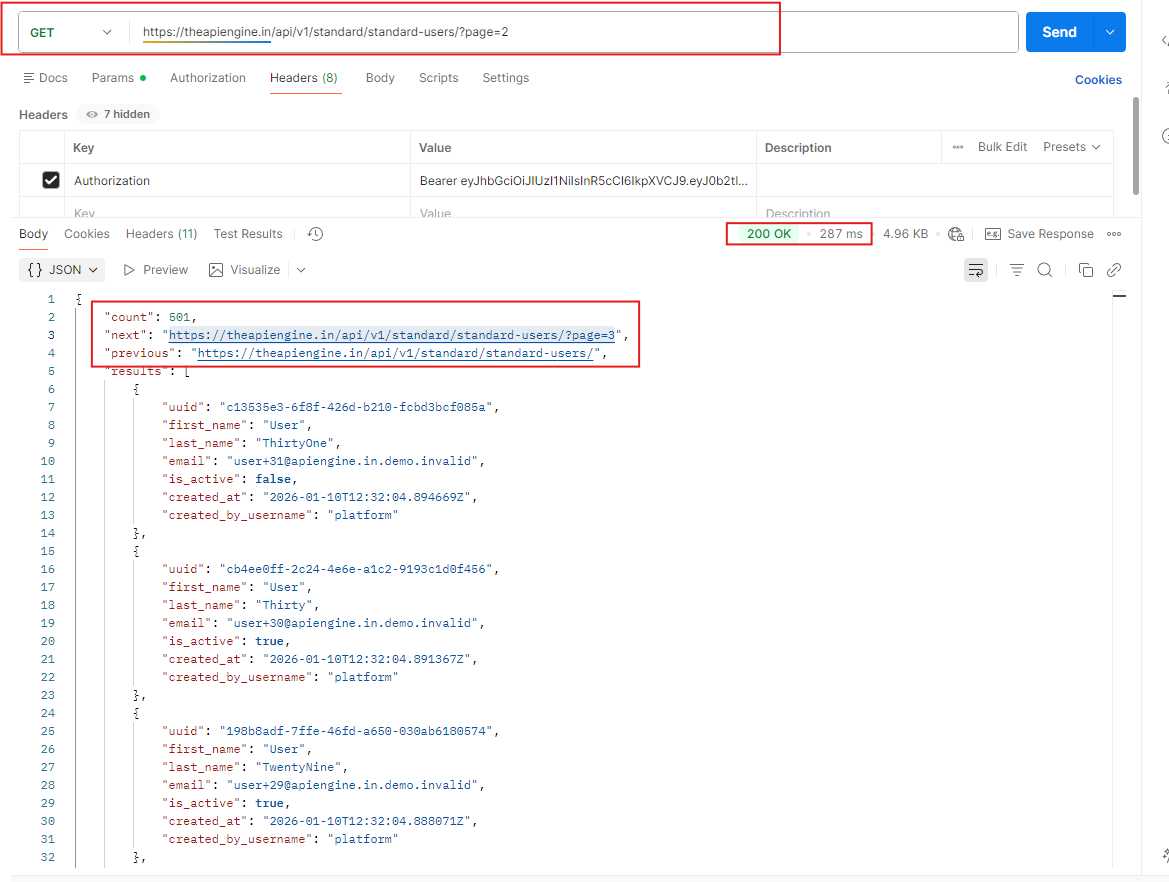
Task: Toggle word wrap in response viewer
Action: (x=975, y=270)
